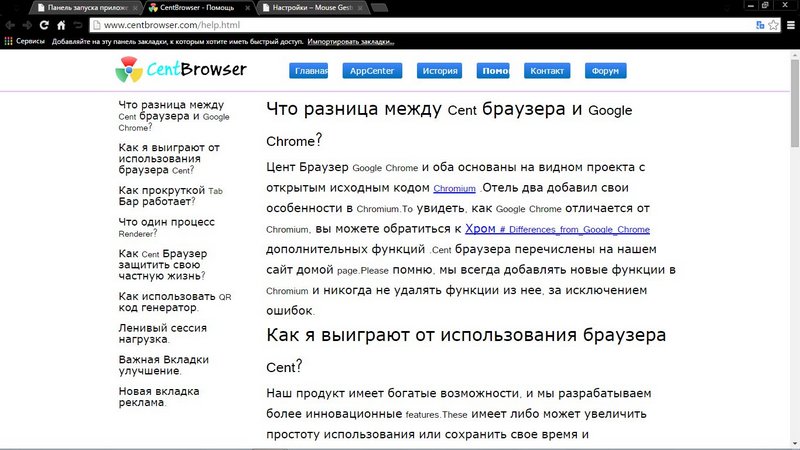Follow the Chromium hyperlink in the text
Viewport: 800px width, 450px height.
click(x=454, y=189)
